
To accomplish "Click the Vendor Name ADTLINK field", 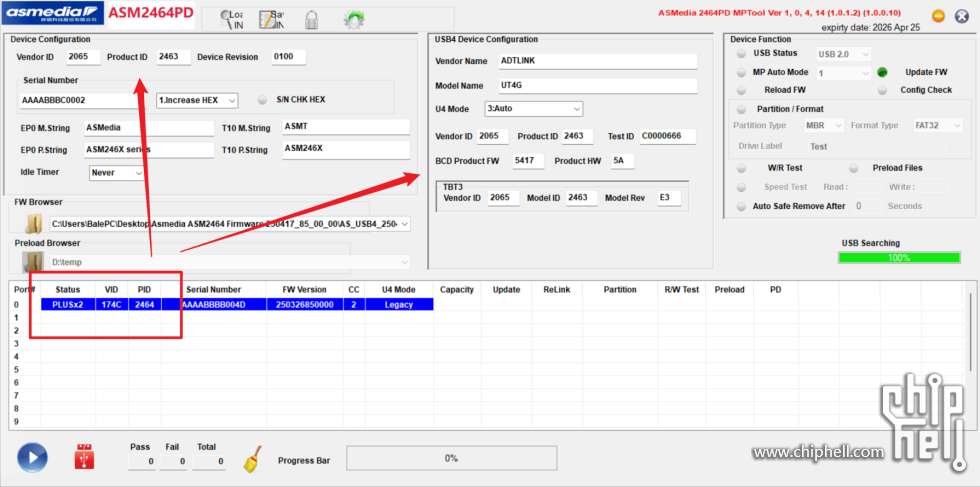I will coord(598,61).
